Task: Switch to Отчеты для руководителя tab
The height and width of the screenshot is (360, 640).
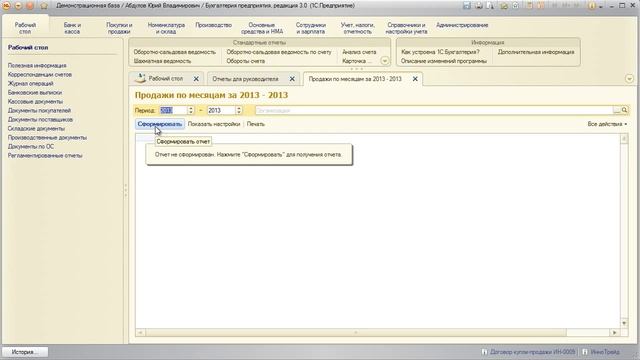Action: [x=245, y=79]
